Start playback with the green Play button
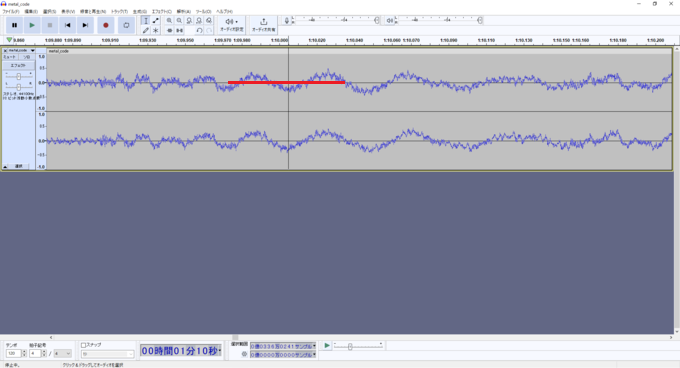The height and width of the screenshot is (368, 680). (x=32, y=25)
